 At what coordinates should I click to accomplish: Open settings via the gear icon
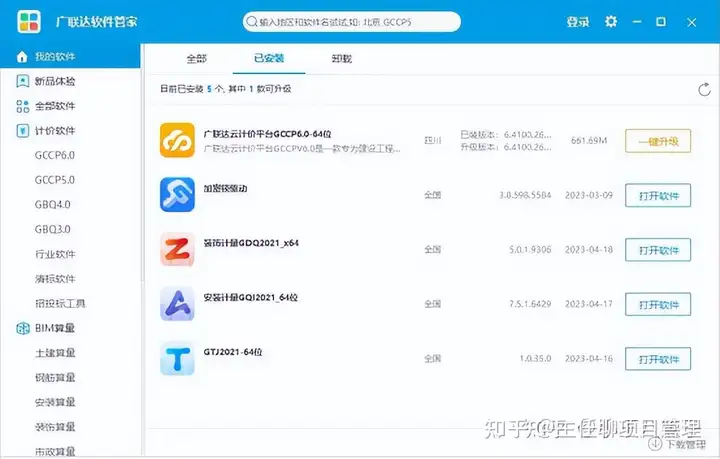coord(611,21)
